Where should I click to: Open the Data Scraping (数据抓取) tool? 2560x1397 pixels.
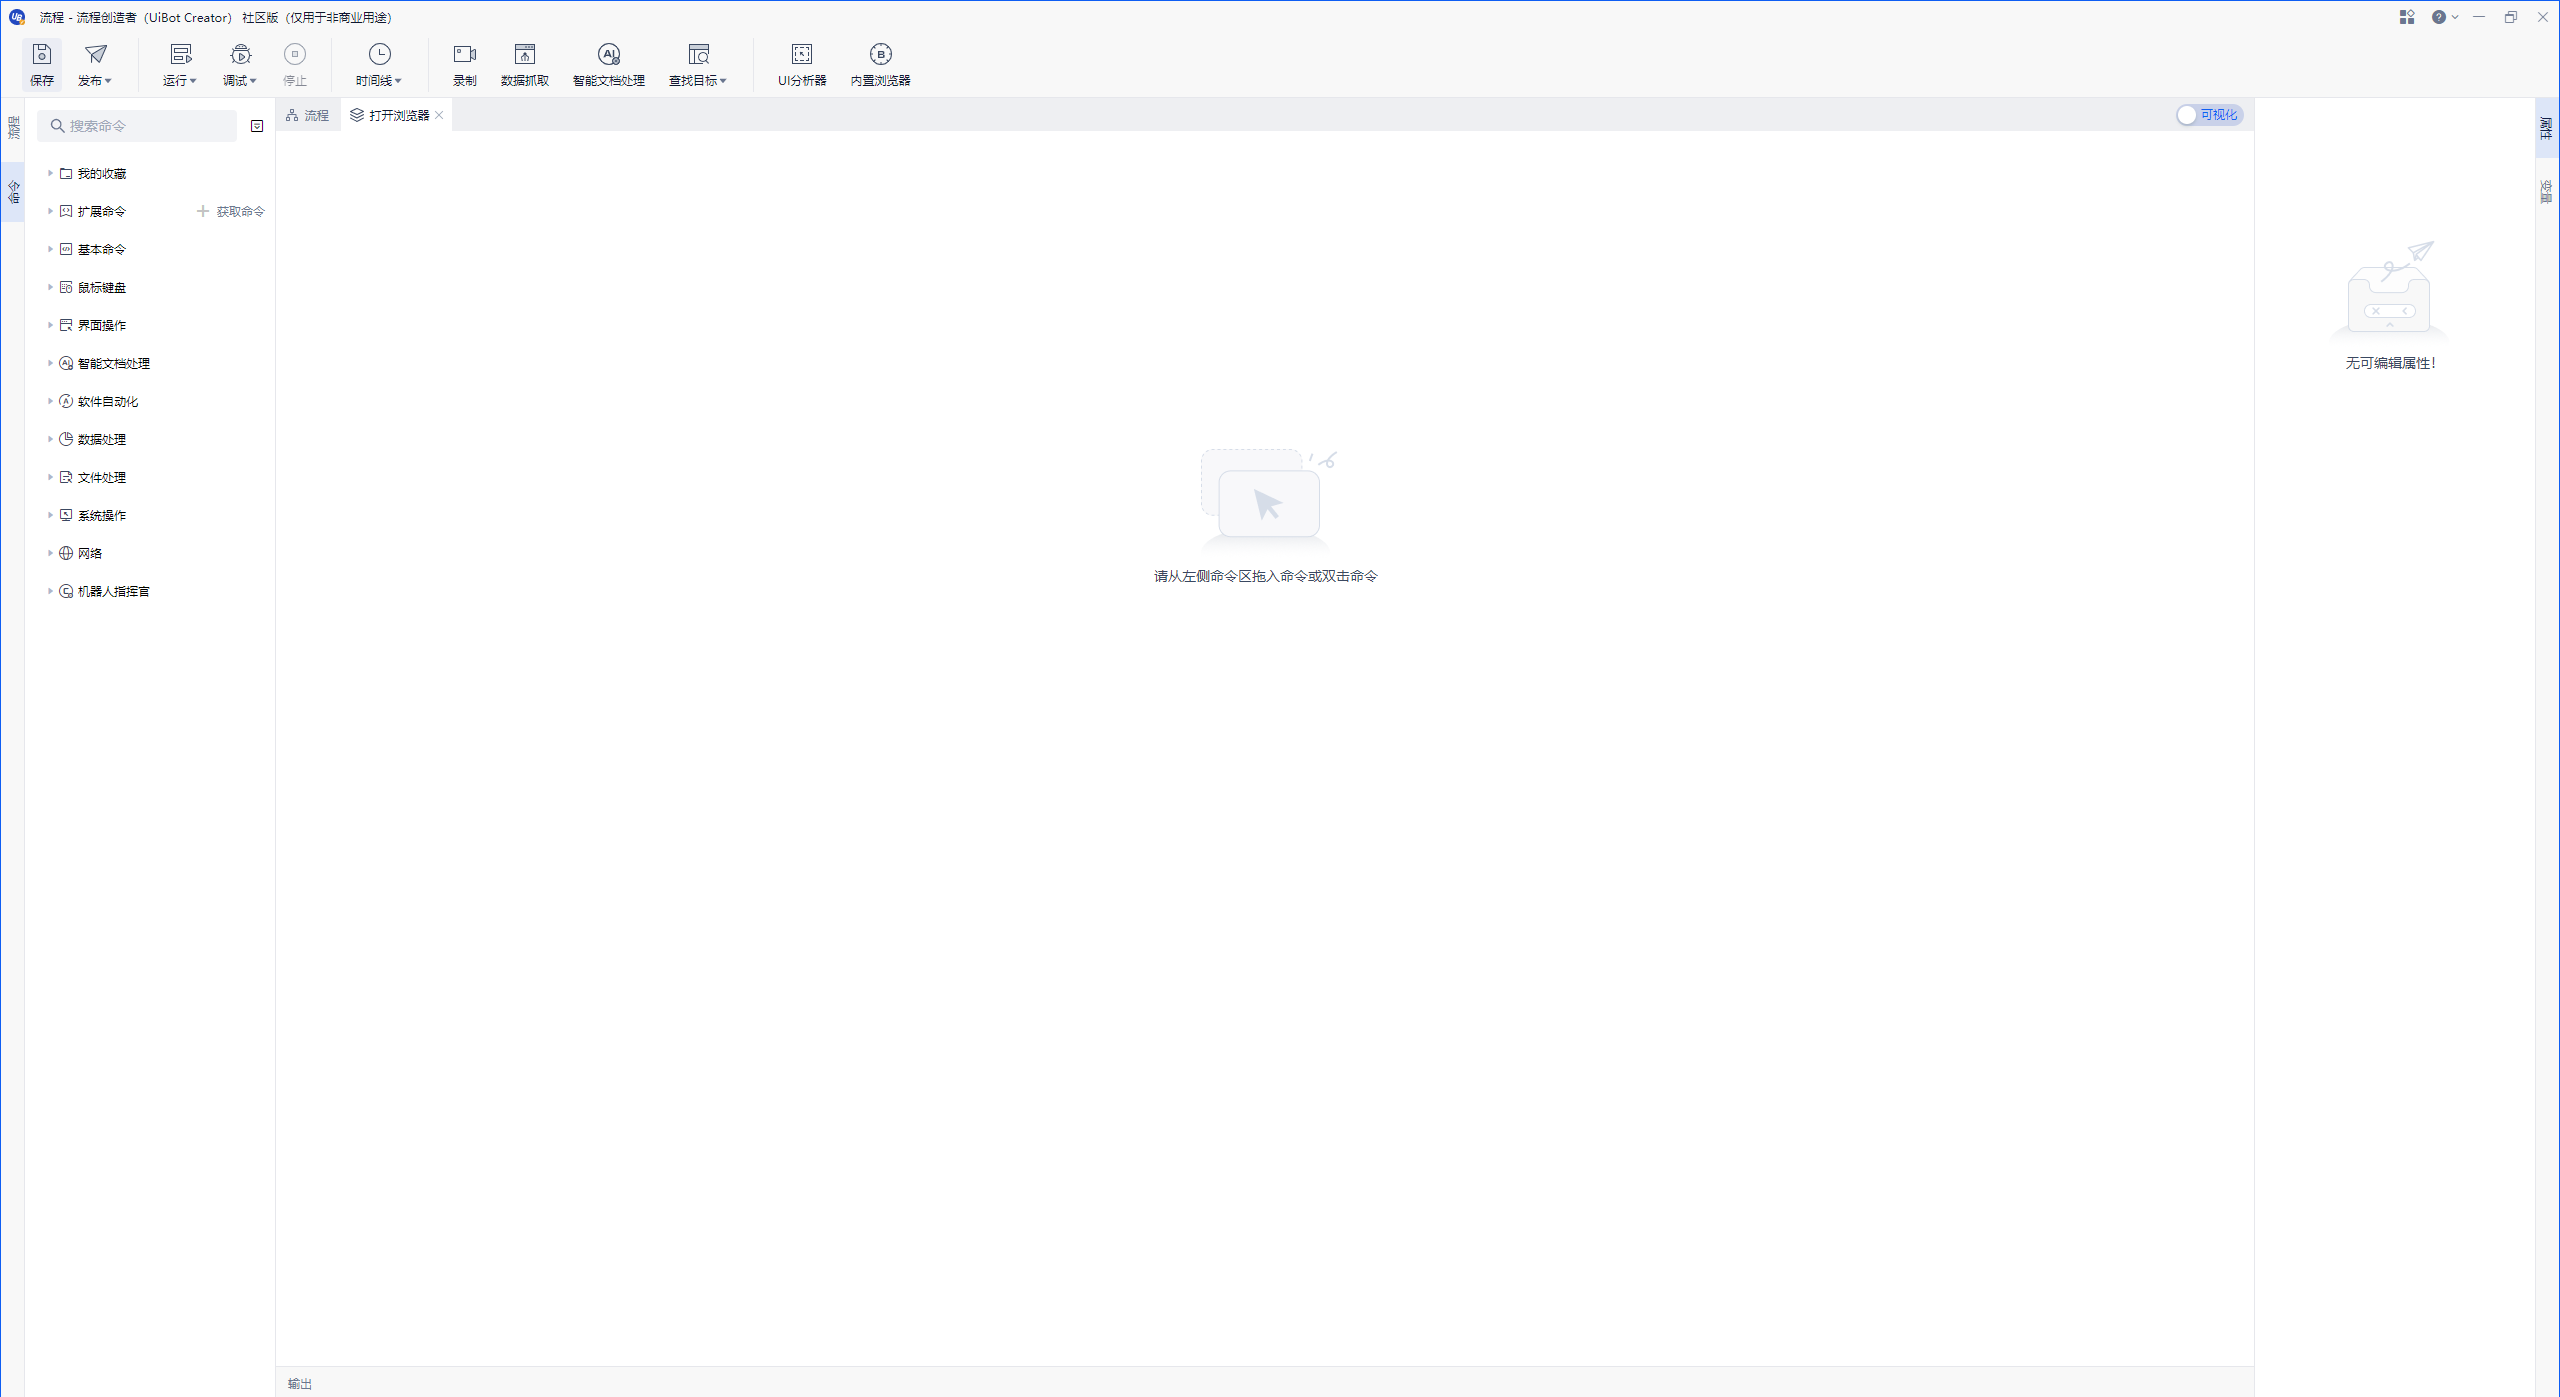[x=524, y=55]
